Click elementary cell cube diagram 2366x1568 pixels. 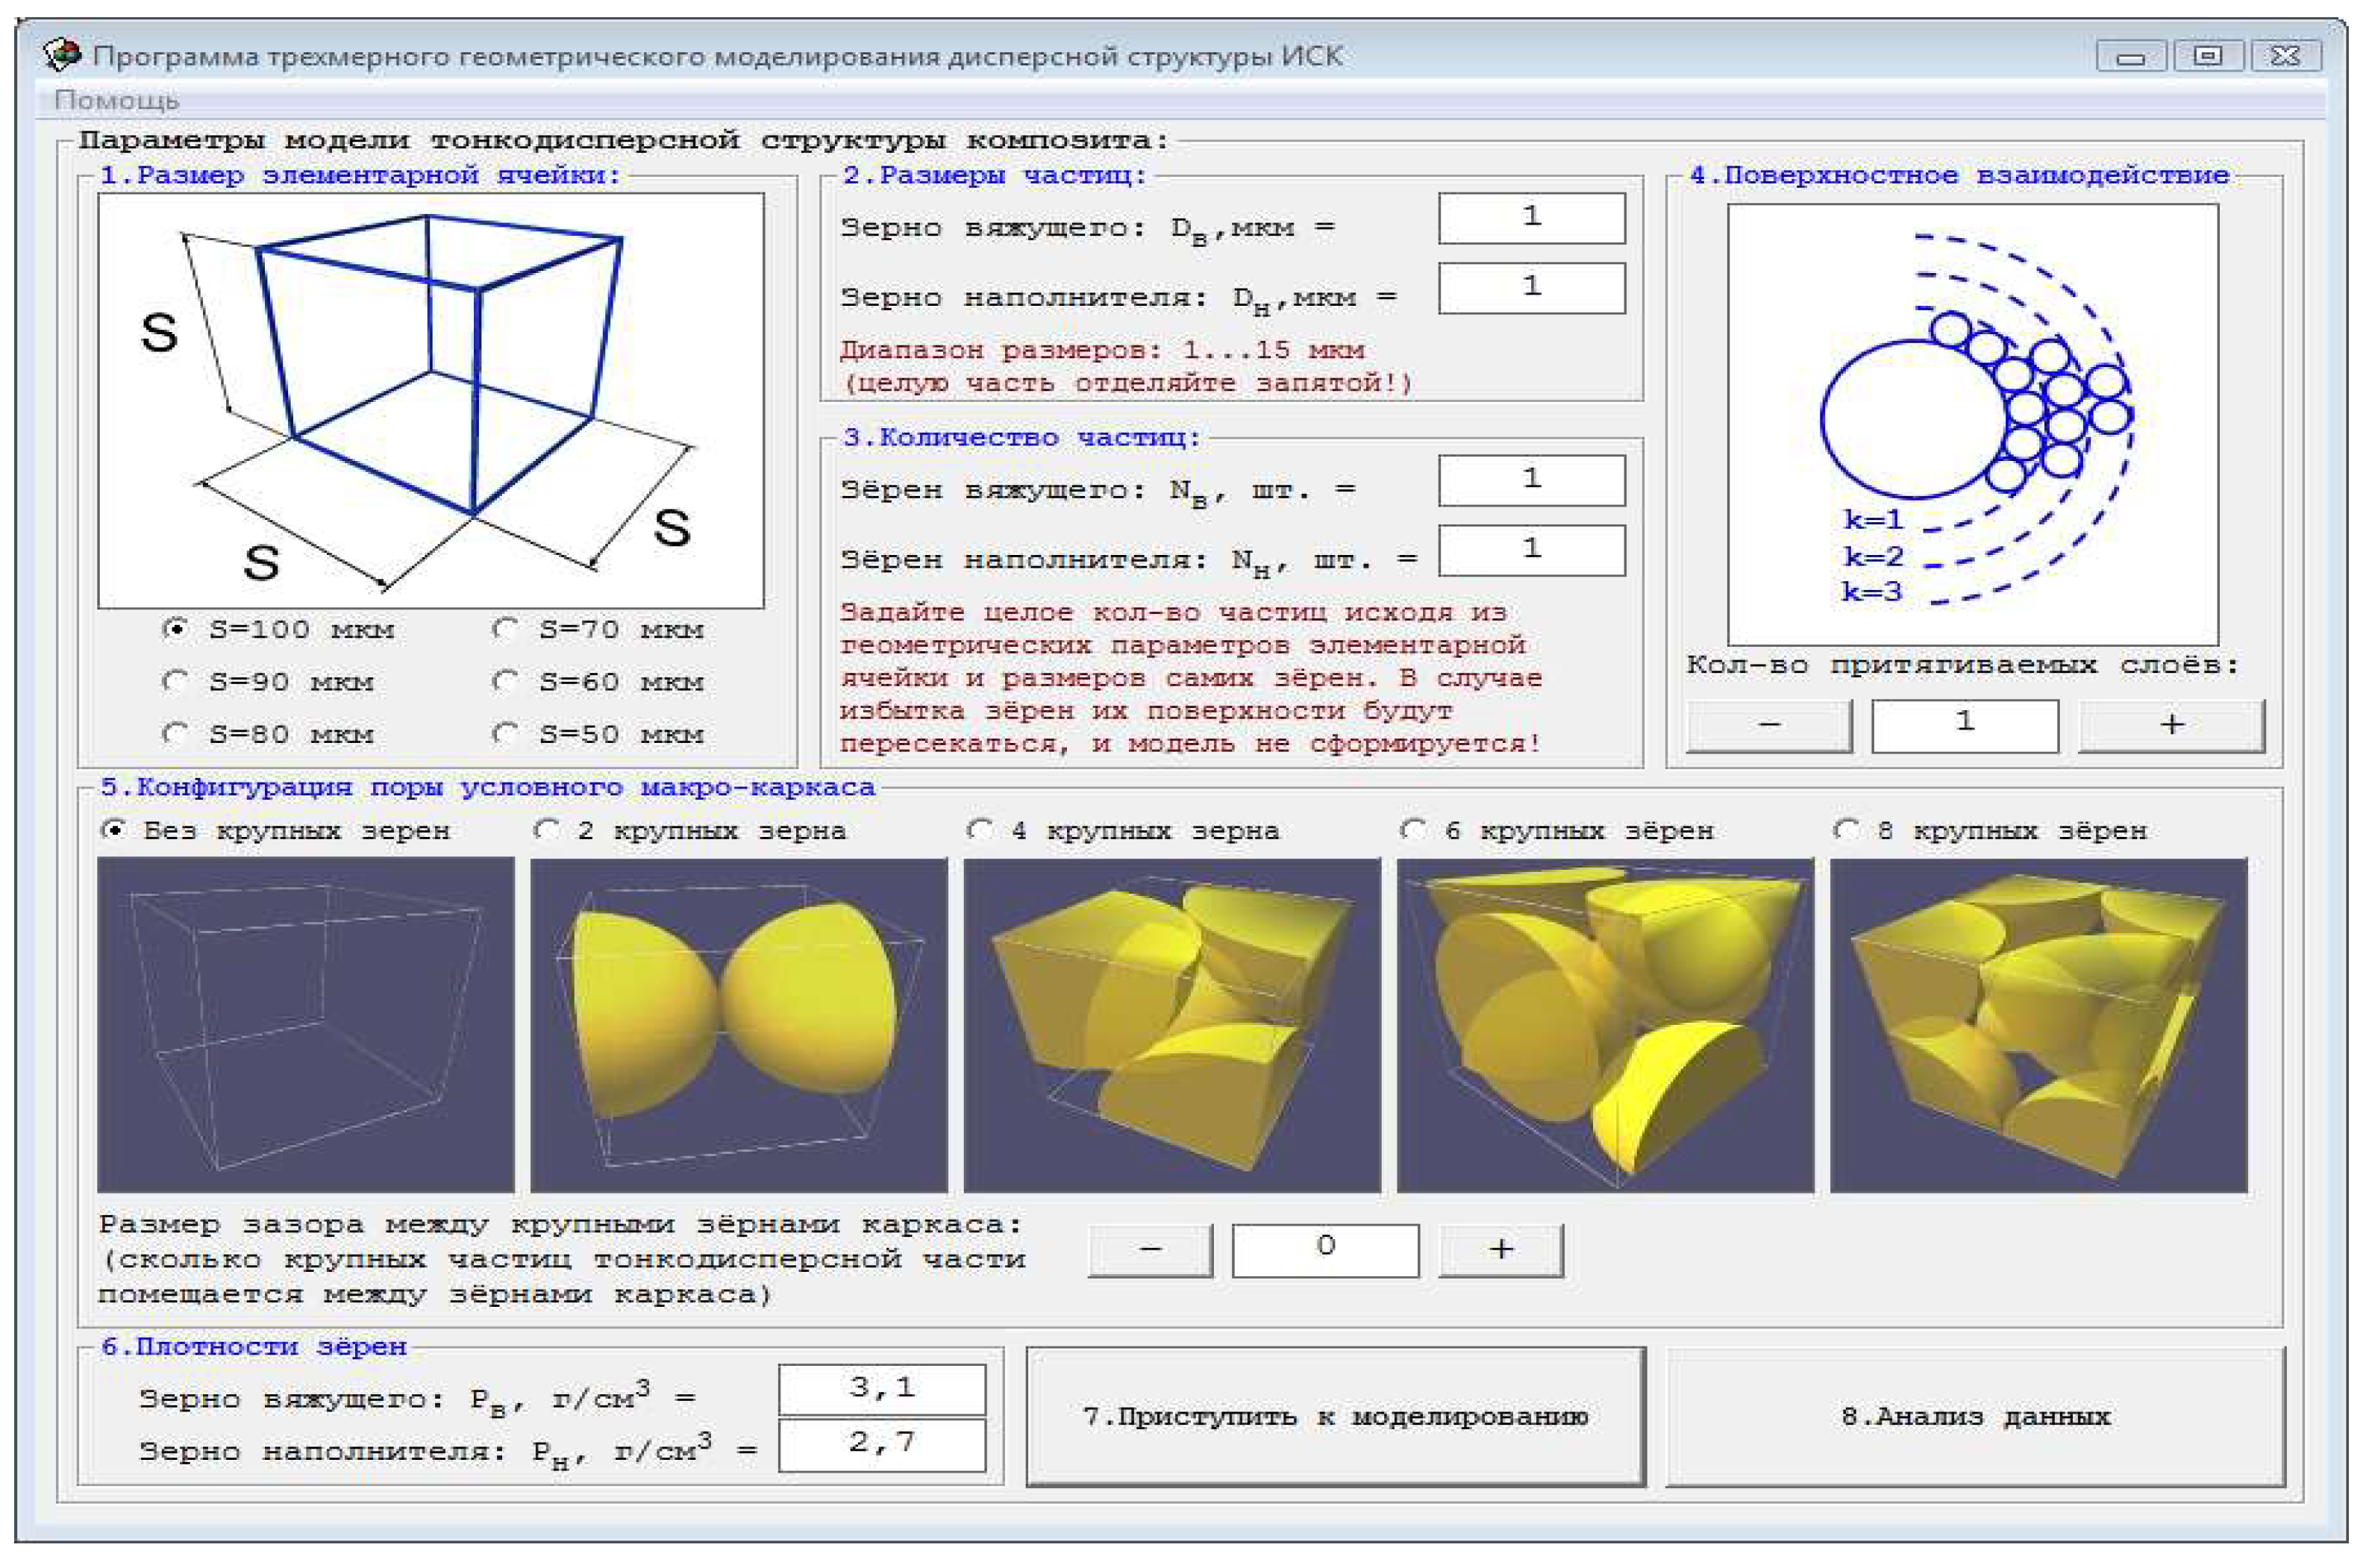pyautogui.click(x=431, y=400)
